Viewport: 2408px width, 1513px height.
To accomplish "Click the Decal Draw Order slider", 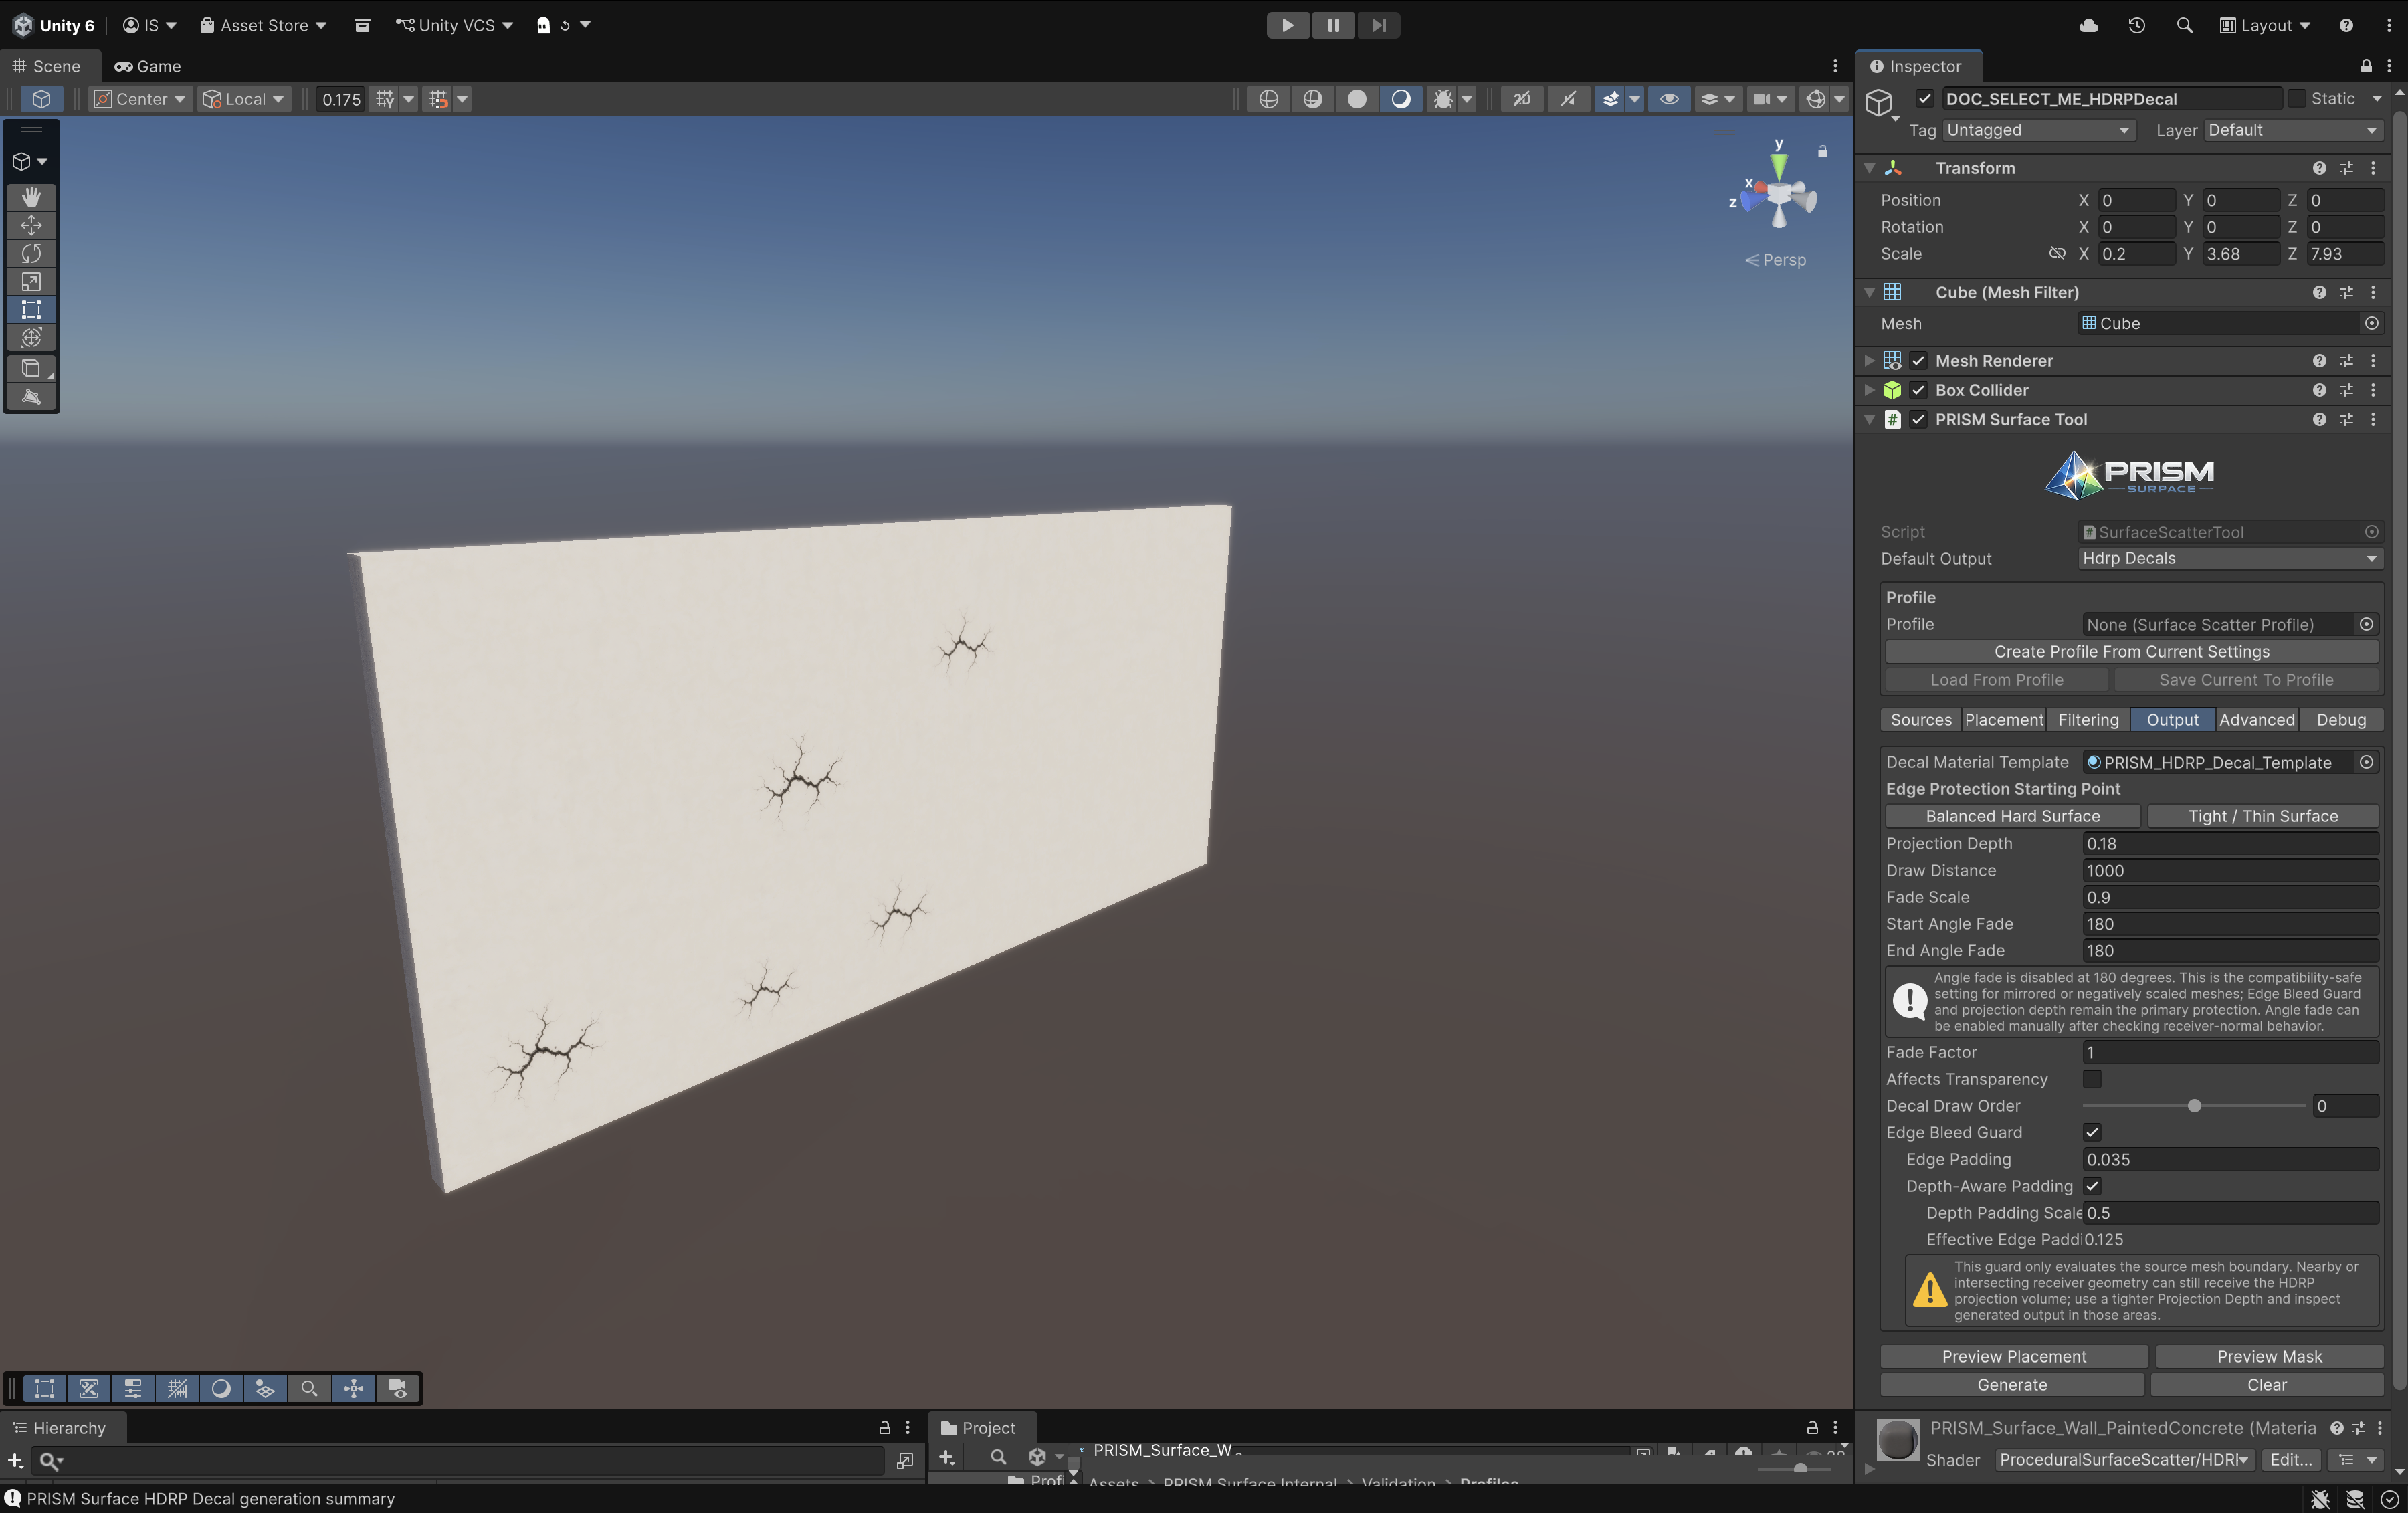I will 2194,1106.
